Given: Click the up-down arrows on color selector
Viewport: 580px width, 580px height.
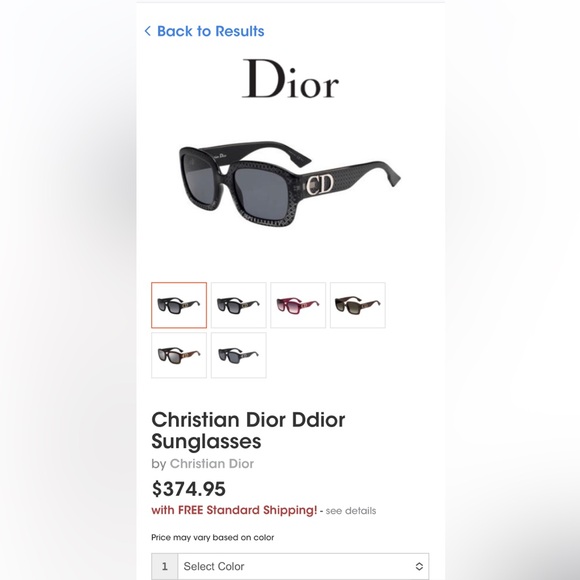Looking at the screenshot, I should [x=419, y=566].
